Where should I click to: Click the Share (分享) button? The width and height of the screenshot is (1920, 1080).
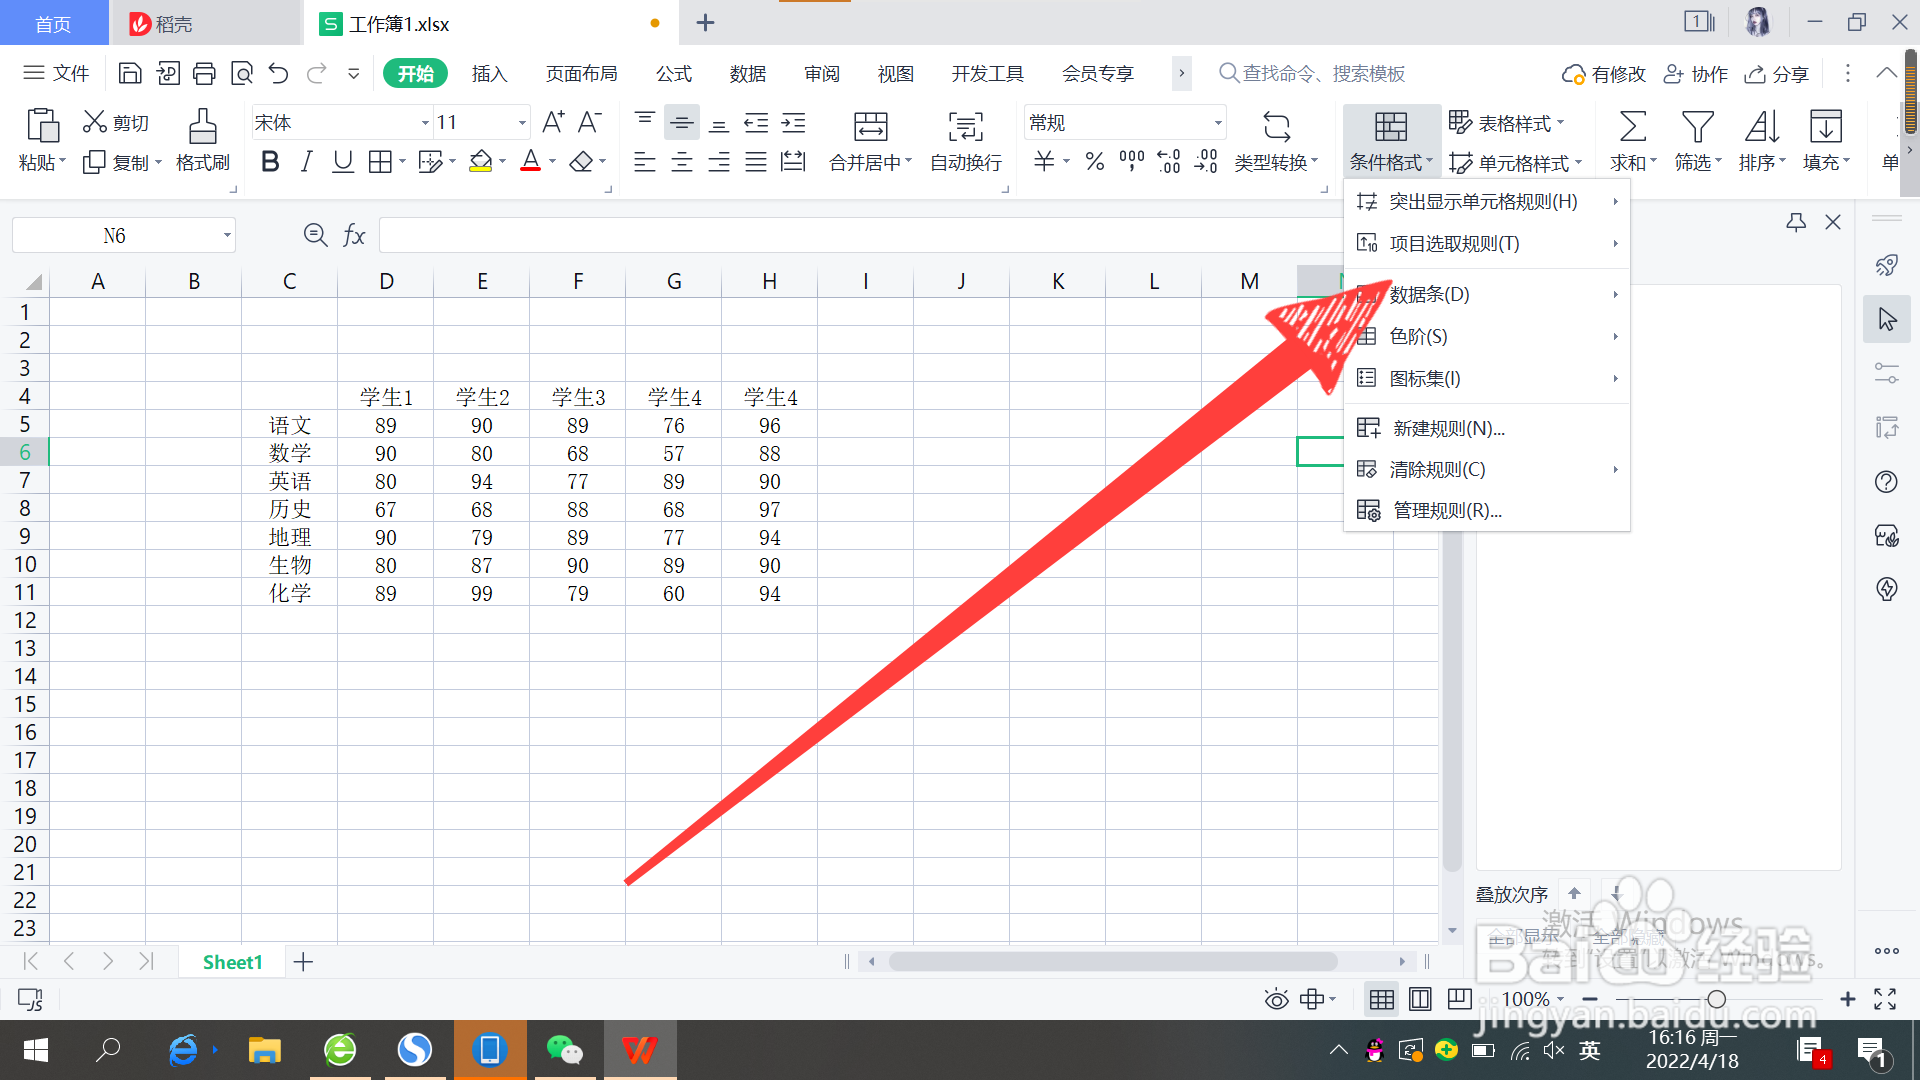pos(1777,74)
